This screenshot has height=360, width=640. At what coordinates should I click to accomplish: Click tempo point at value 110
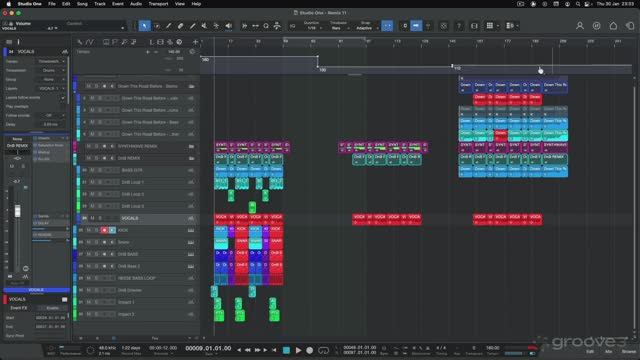point(452,66)
